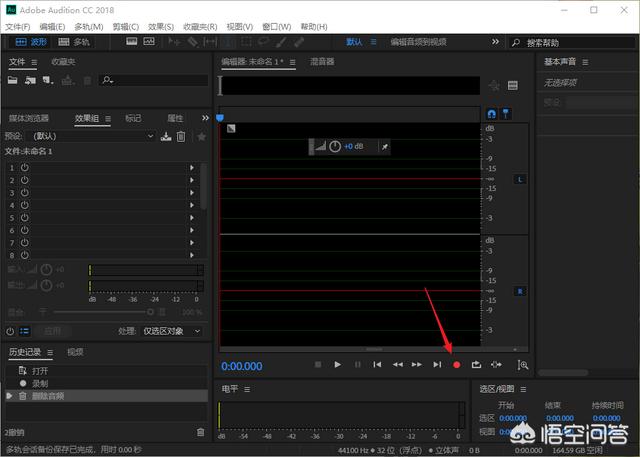Viewport: 640px width, 457px height.
Task: Click the zoom icon beside transport controls
Action: [x=522, y=365]
